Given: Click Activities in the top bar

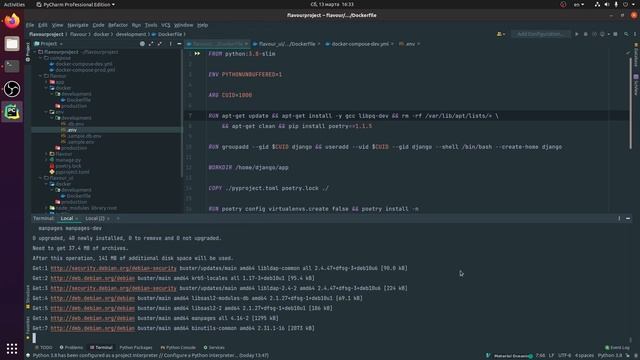Looking at the screenshot, I should click(x=14, y=4).
